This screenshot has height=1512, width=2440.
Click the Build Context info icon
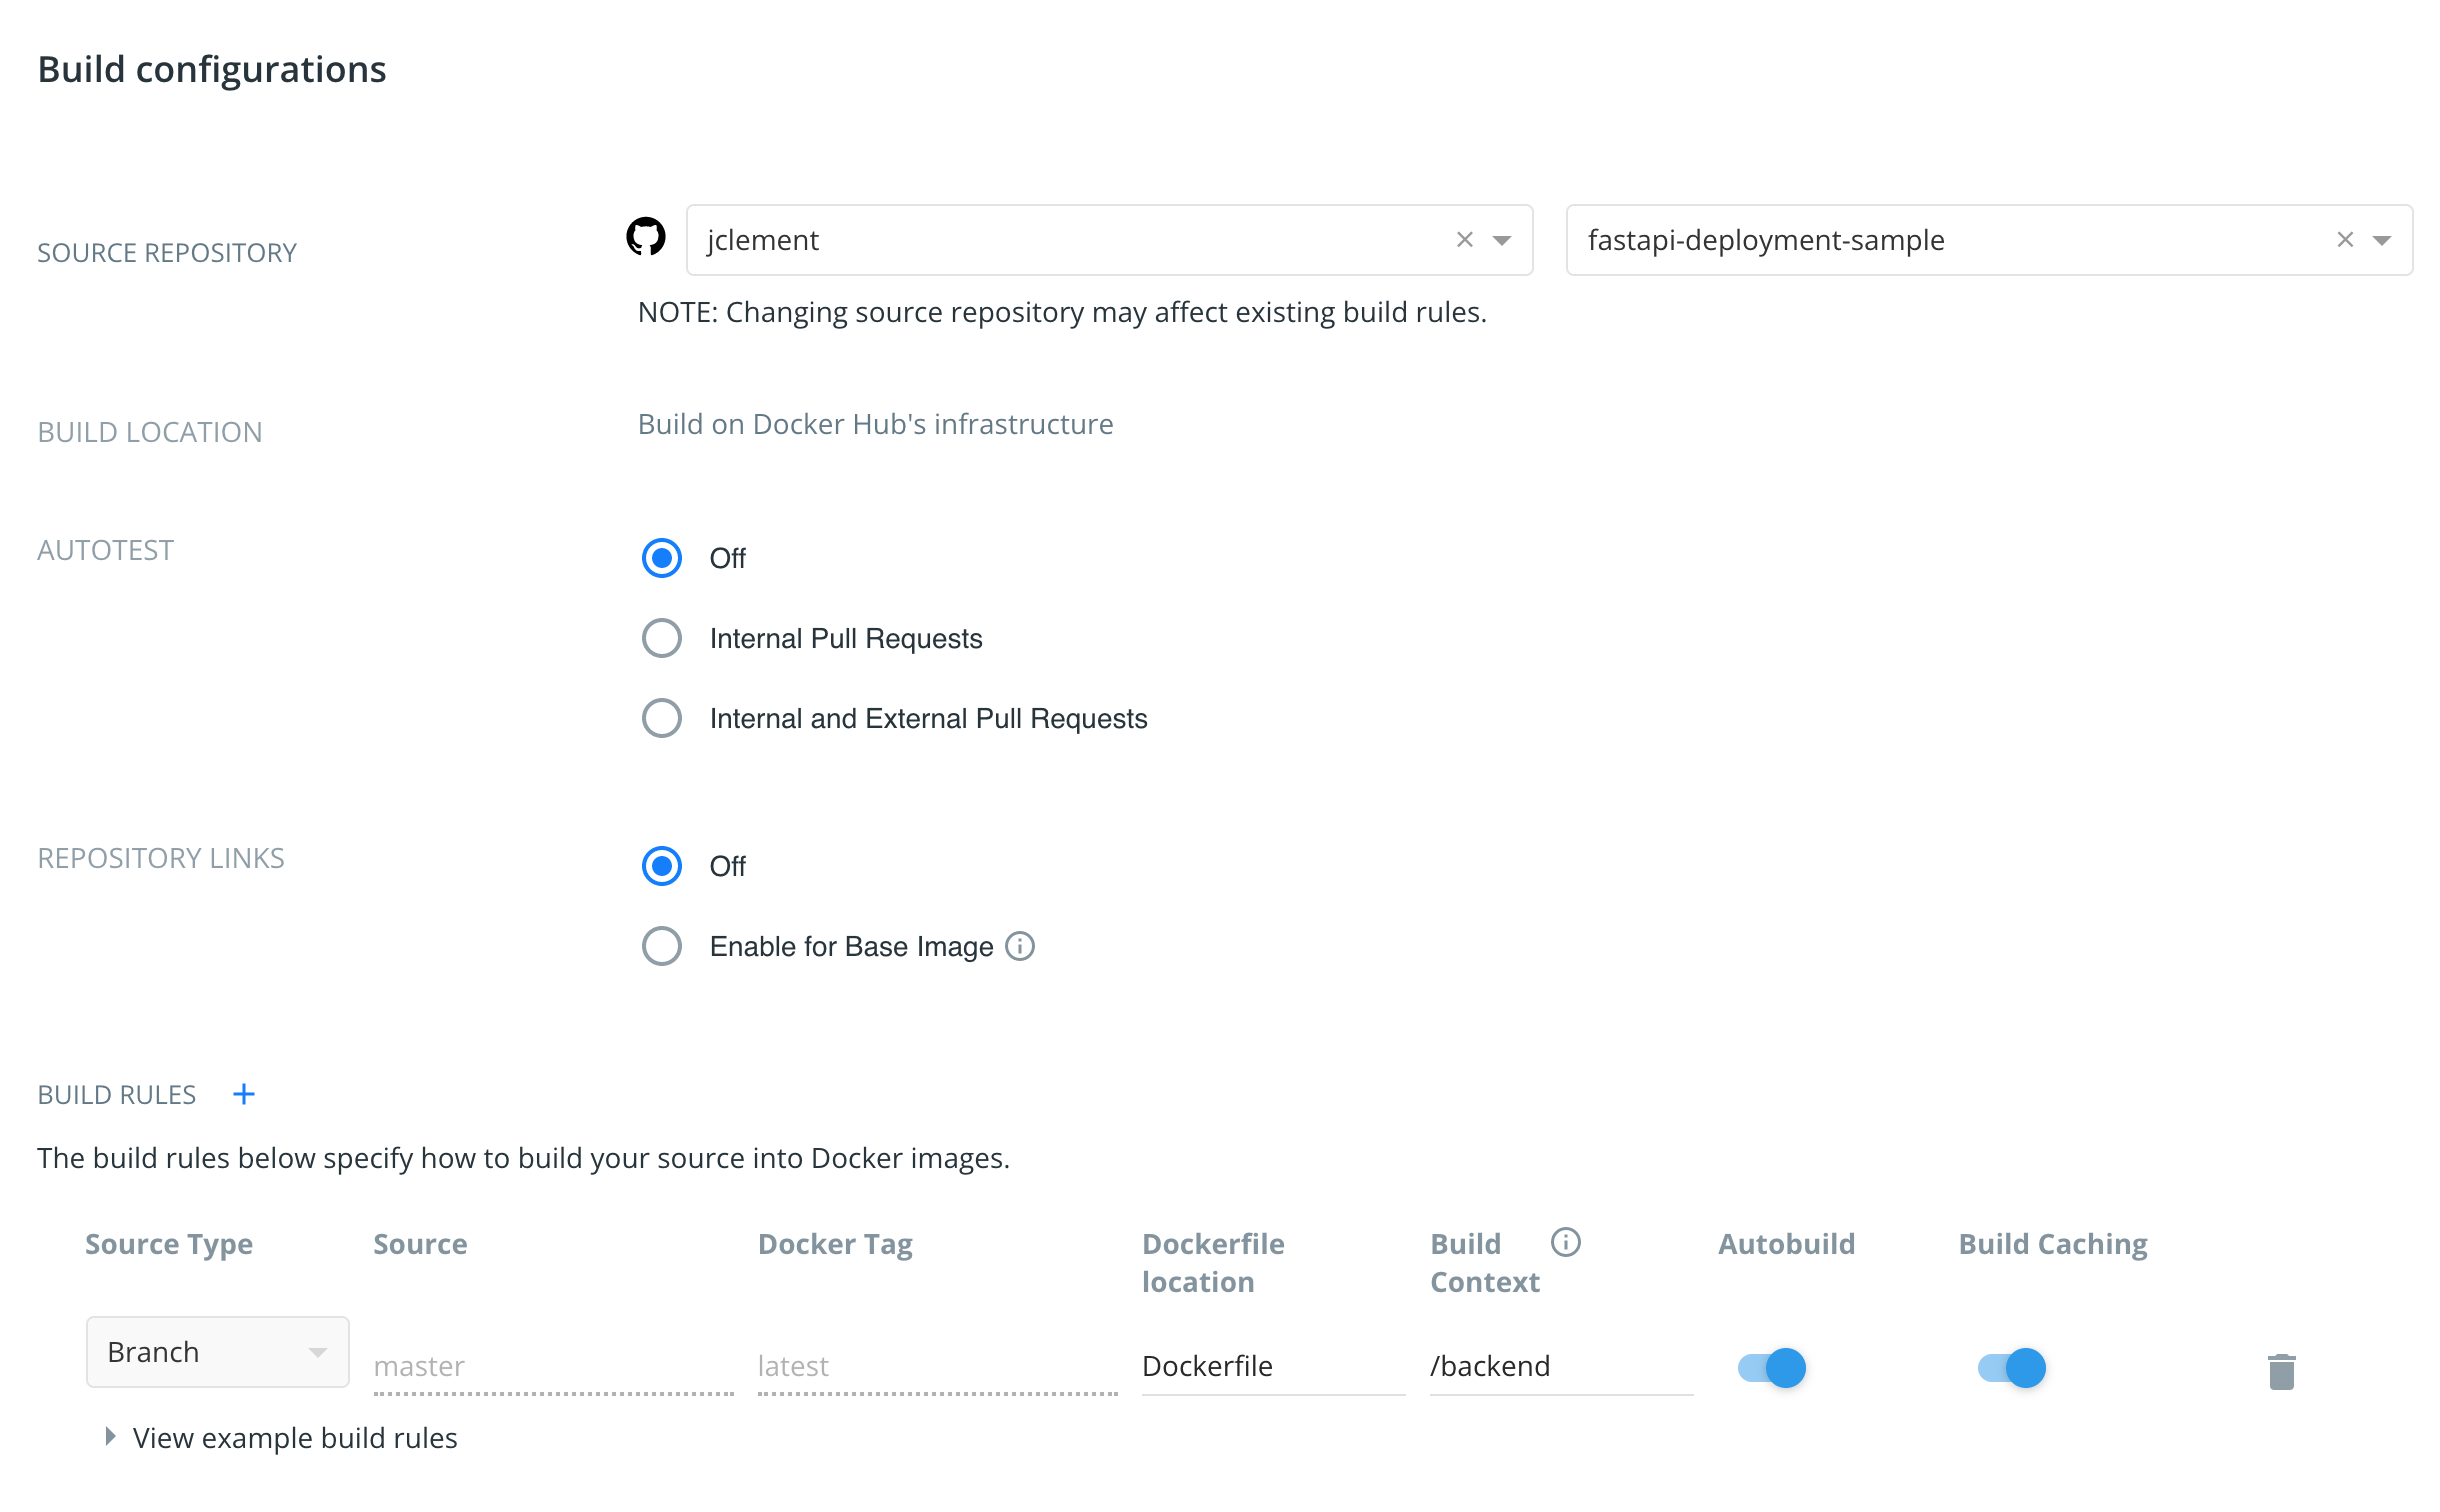point(1564,1243)
